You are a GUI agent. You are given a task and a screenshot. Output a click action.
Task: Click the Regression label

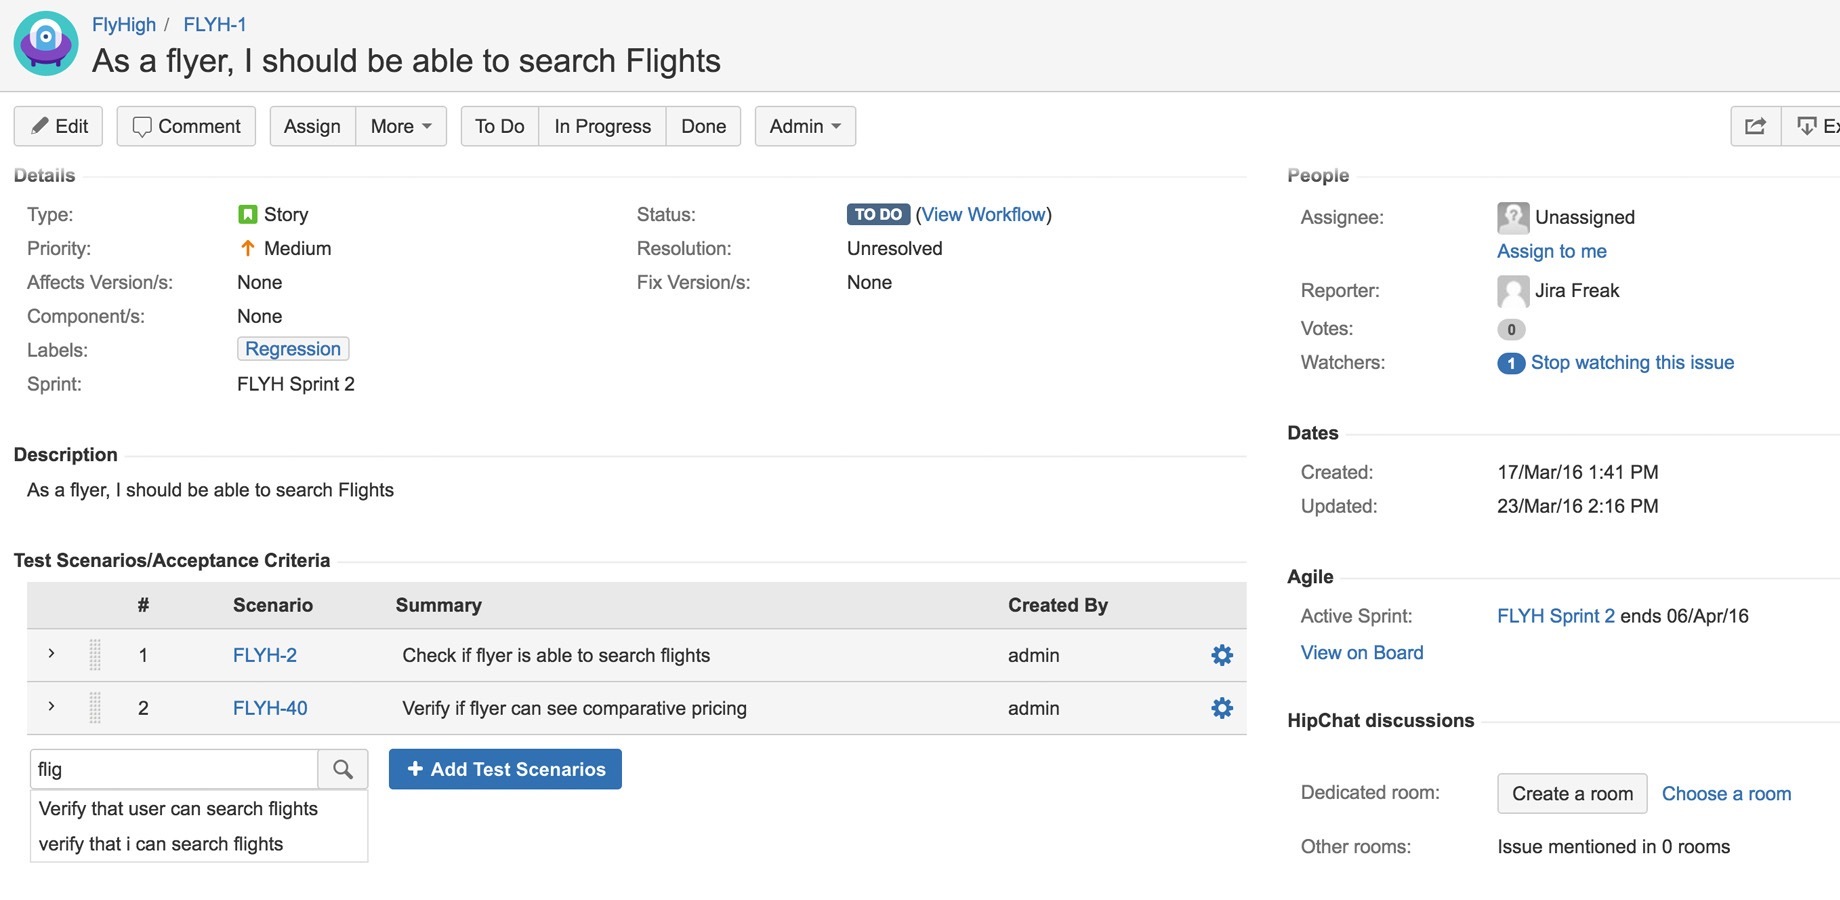(293, 349)
